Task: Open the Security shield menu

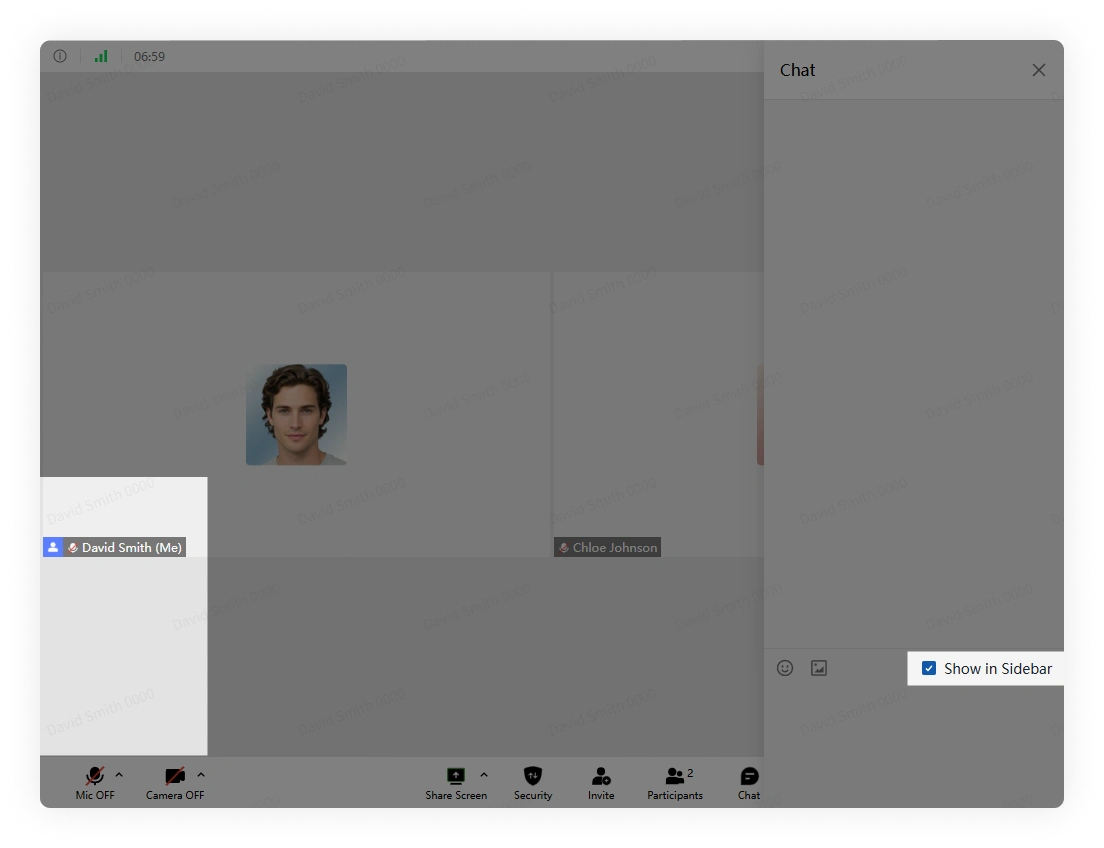Action: (533, 783)
